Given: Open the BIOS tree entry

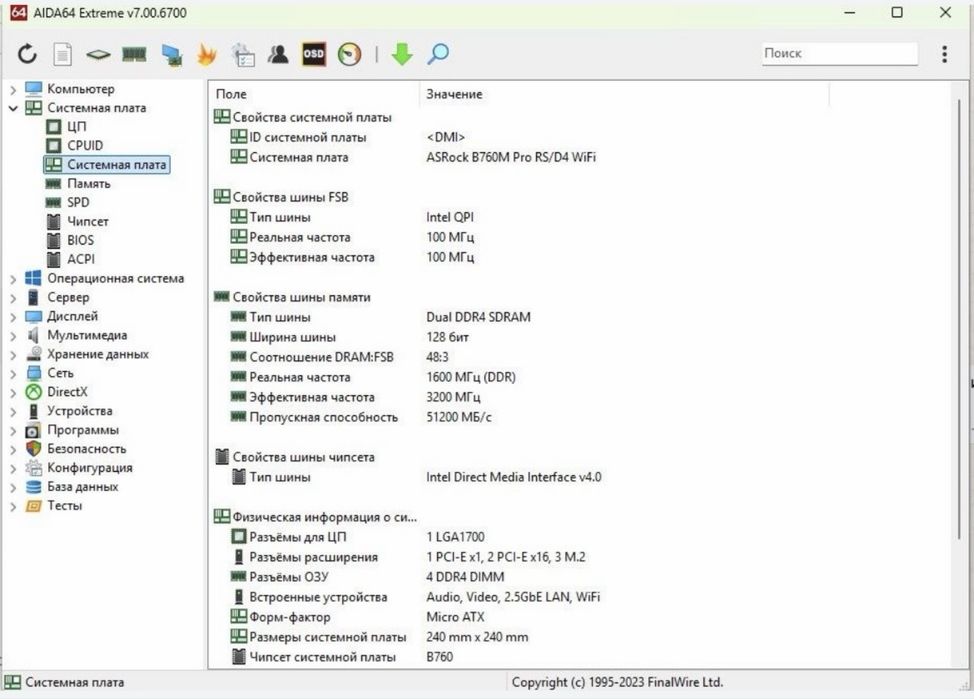Looking at the screenshot, I should point(81,240).
